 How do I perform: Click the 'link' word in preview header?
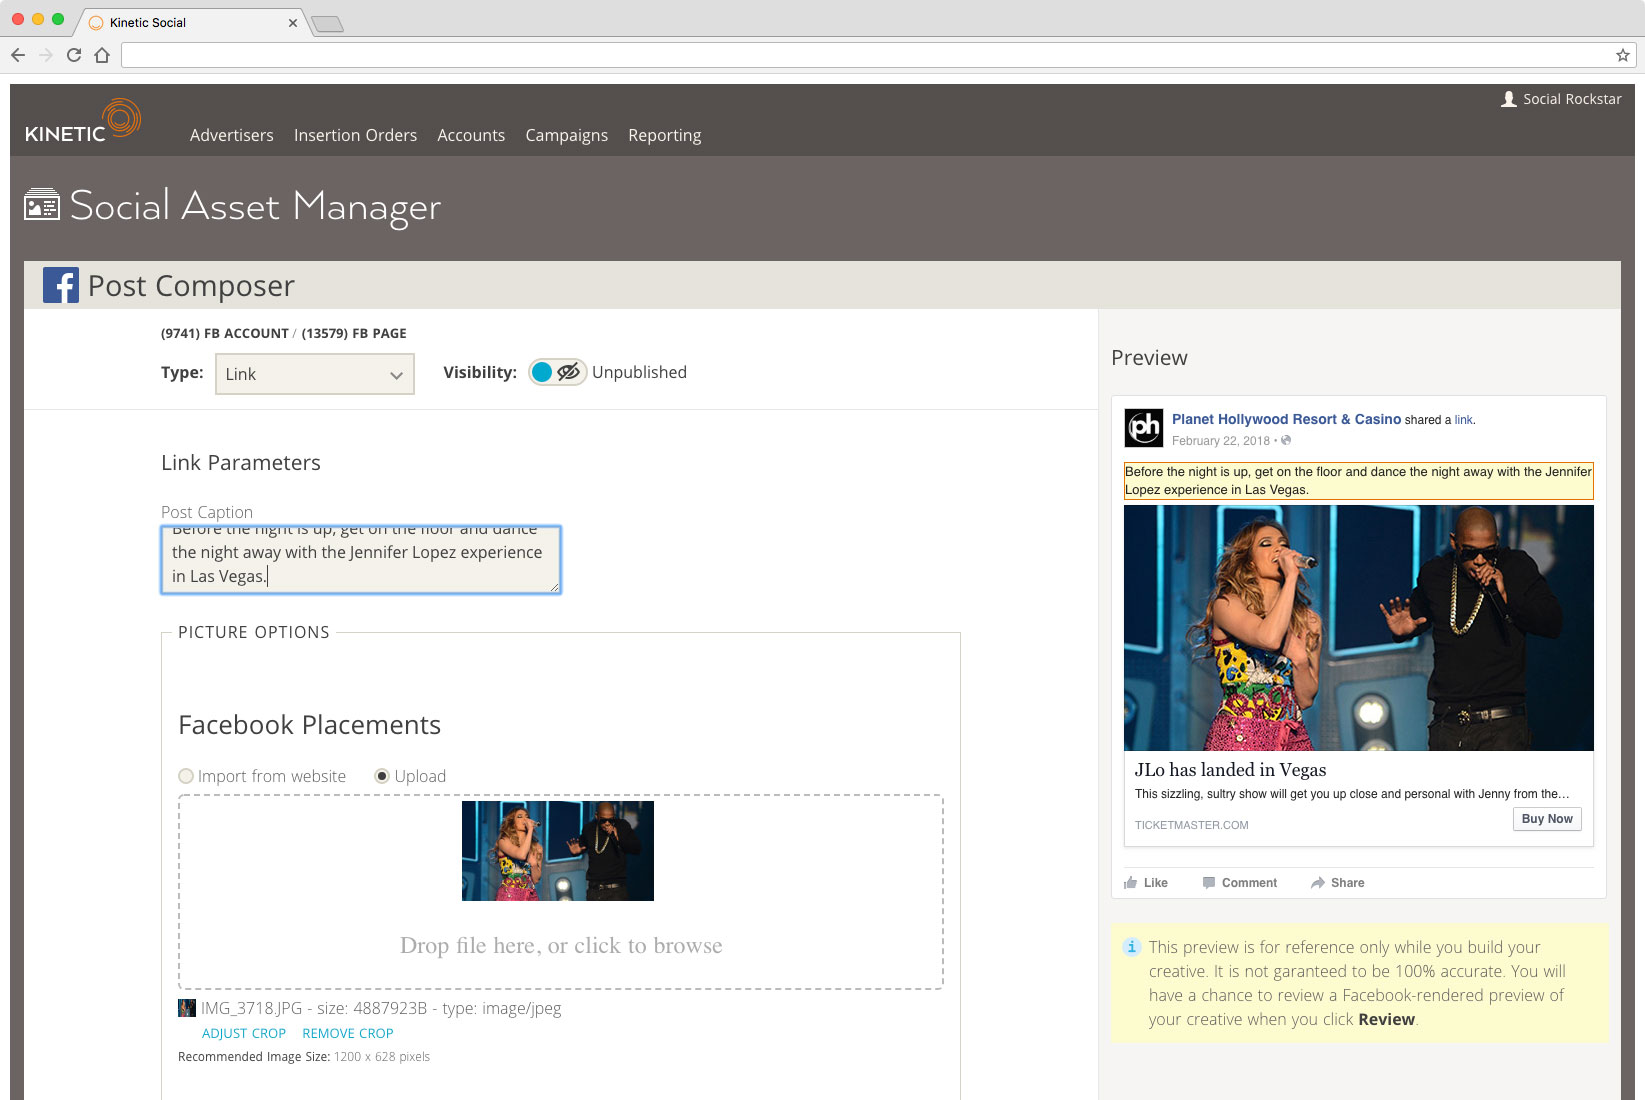click(x=1463, y=420)
